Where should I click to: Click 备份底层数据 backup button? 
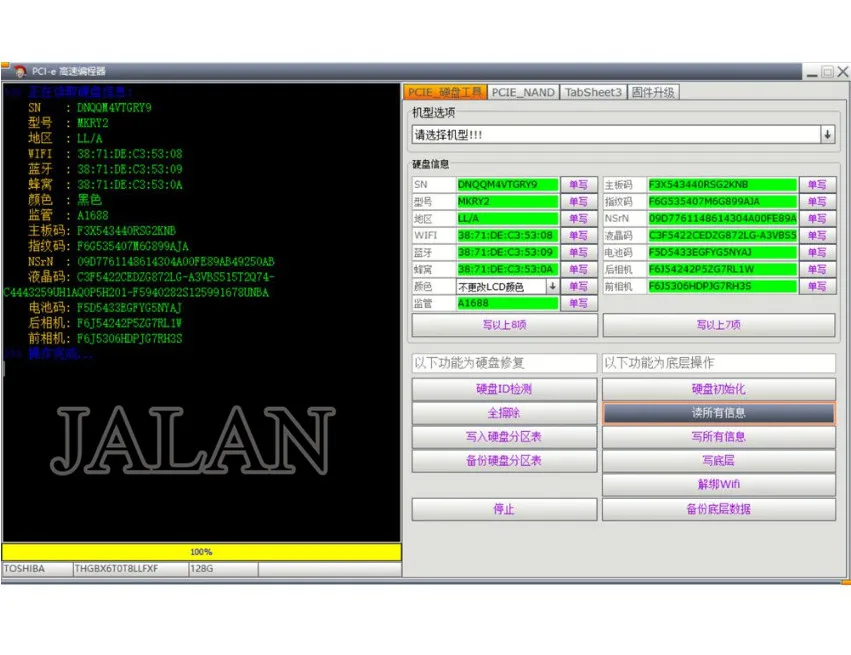719,509
